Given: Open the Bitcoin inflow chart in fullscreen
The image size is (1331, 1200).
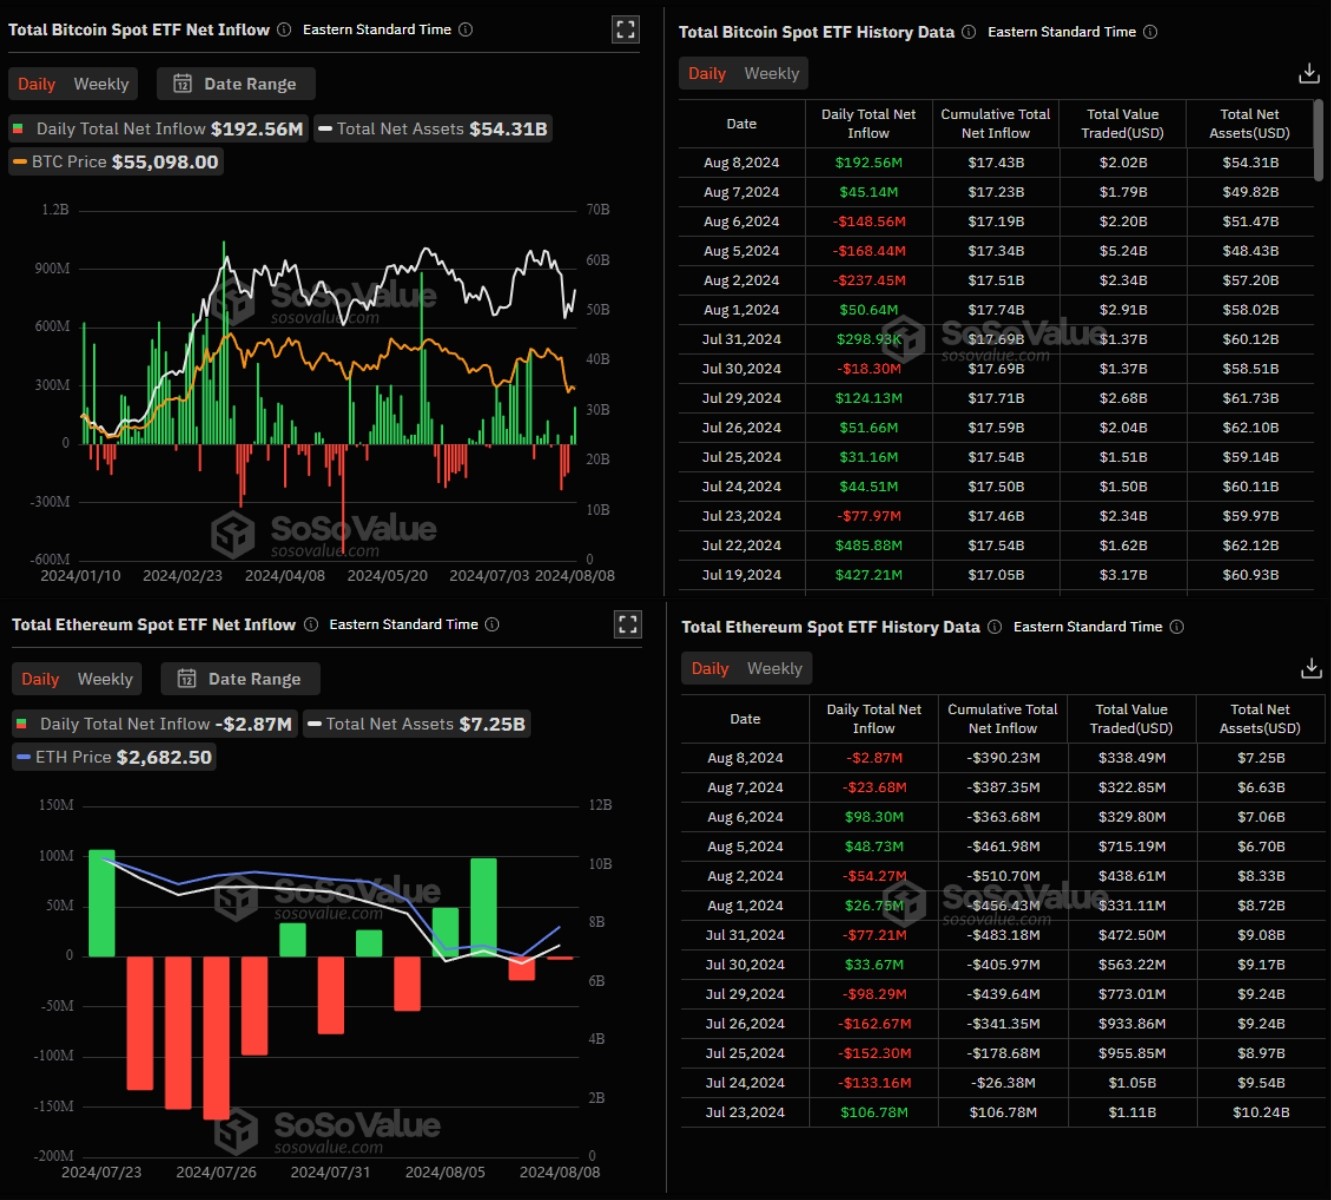Looking at the screenshot, I should (x=625, y=29).
